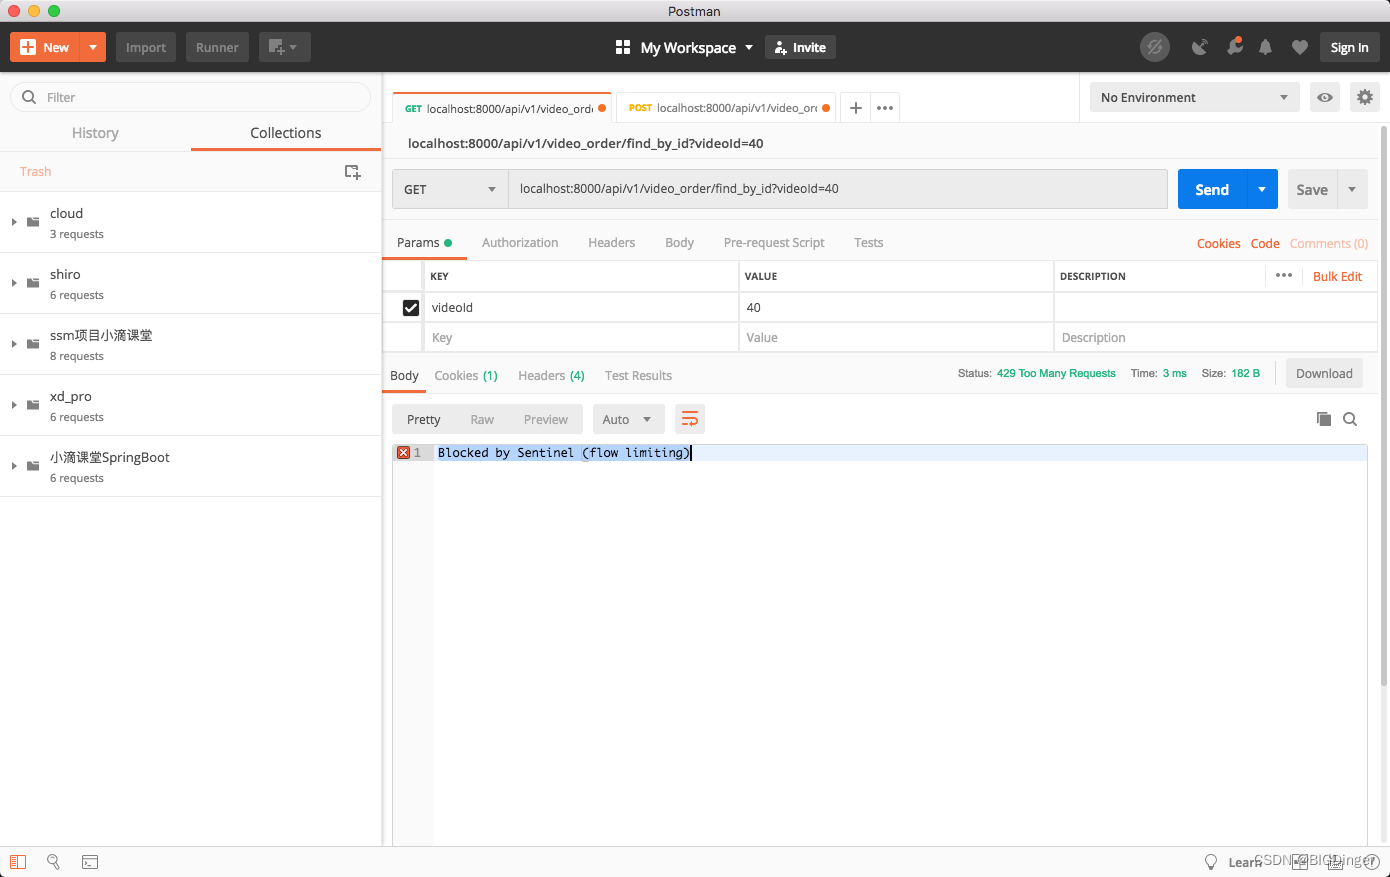
Task: Send the request
Action: (x=1212, y=189)
